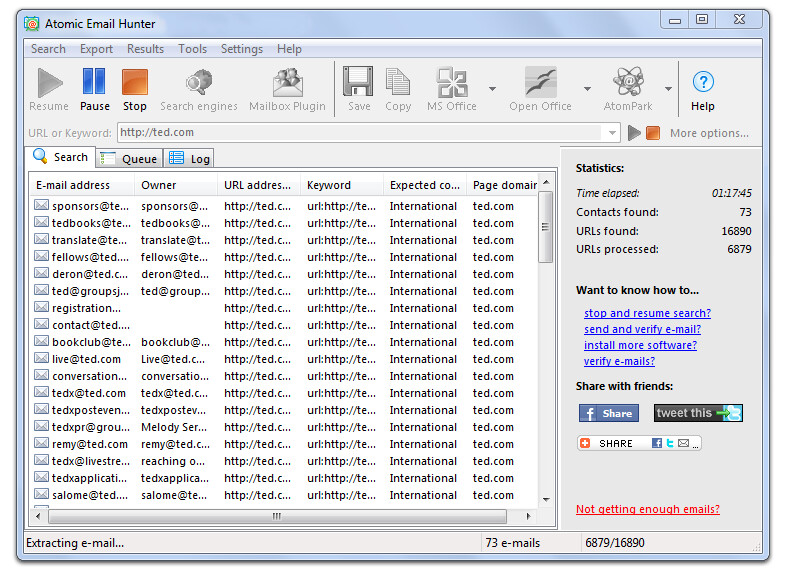The width and height of the screenshot is (789, 576).
Task: Open the Results menu
Action: point(145,49)
